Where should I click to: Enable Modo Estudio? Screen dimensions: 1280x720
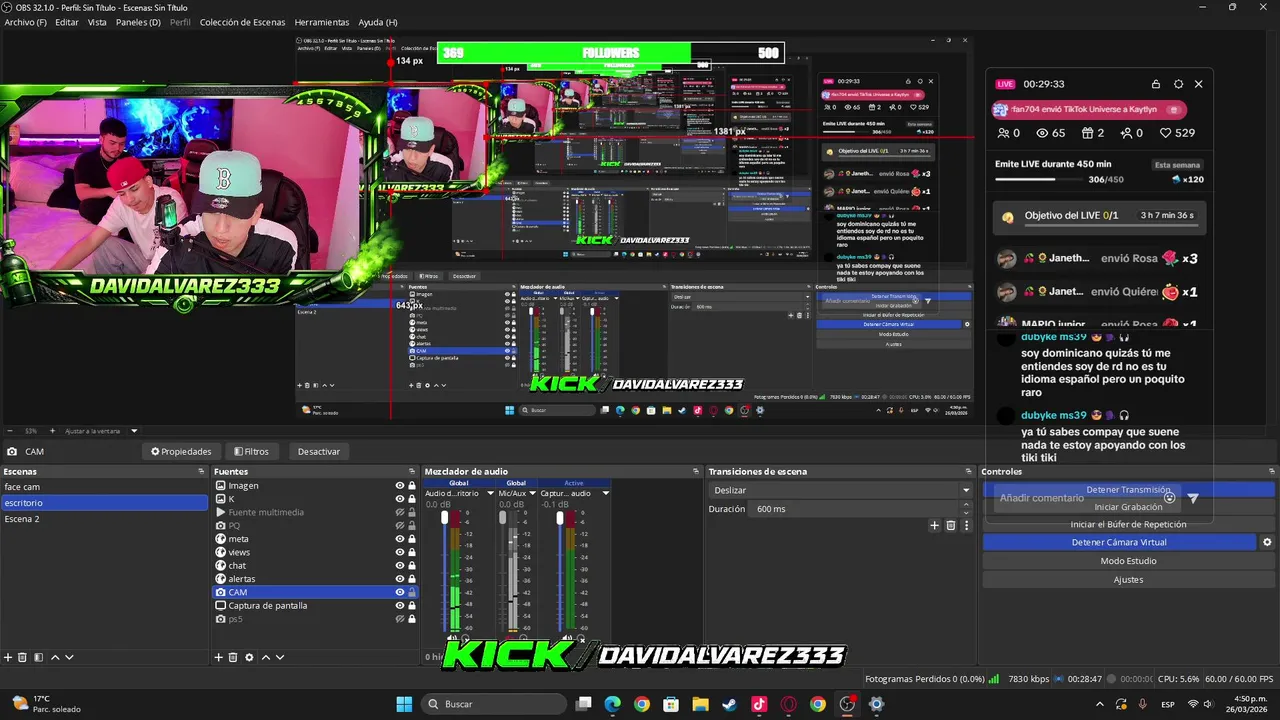point(1128,561)
